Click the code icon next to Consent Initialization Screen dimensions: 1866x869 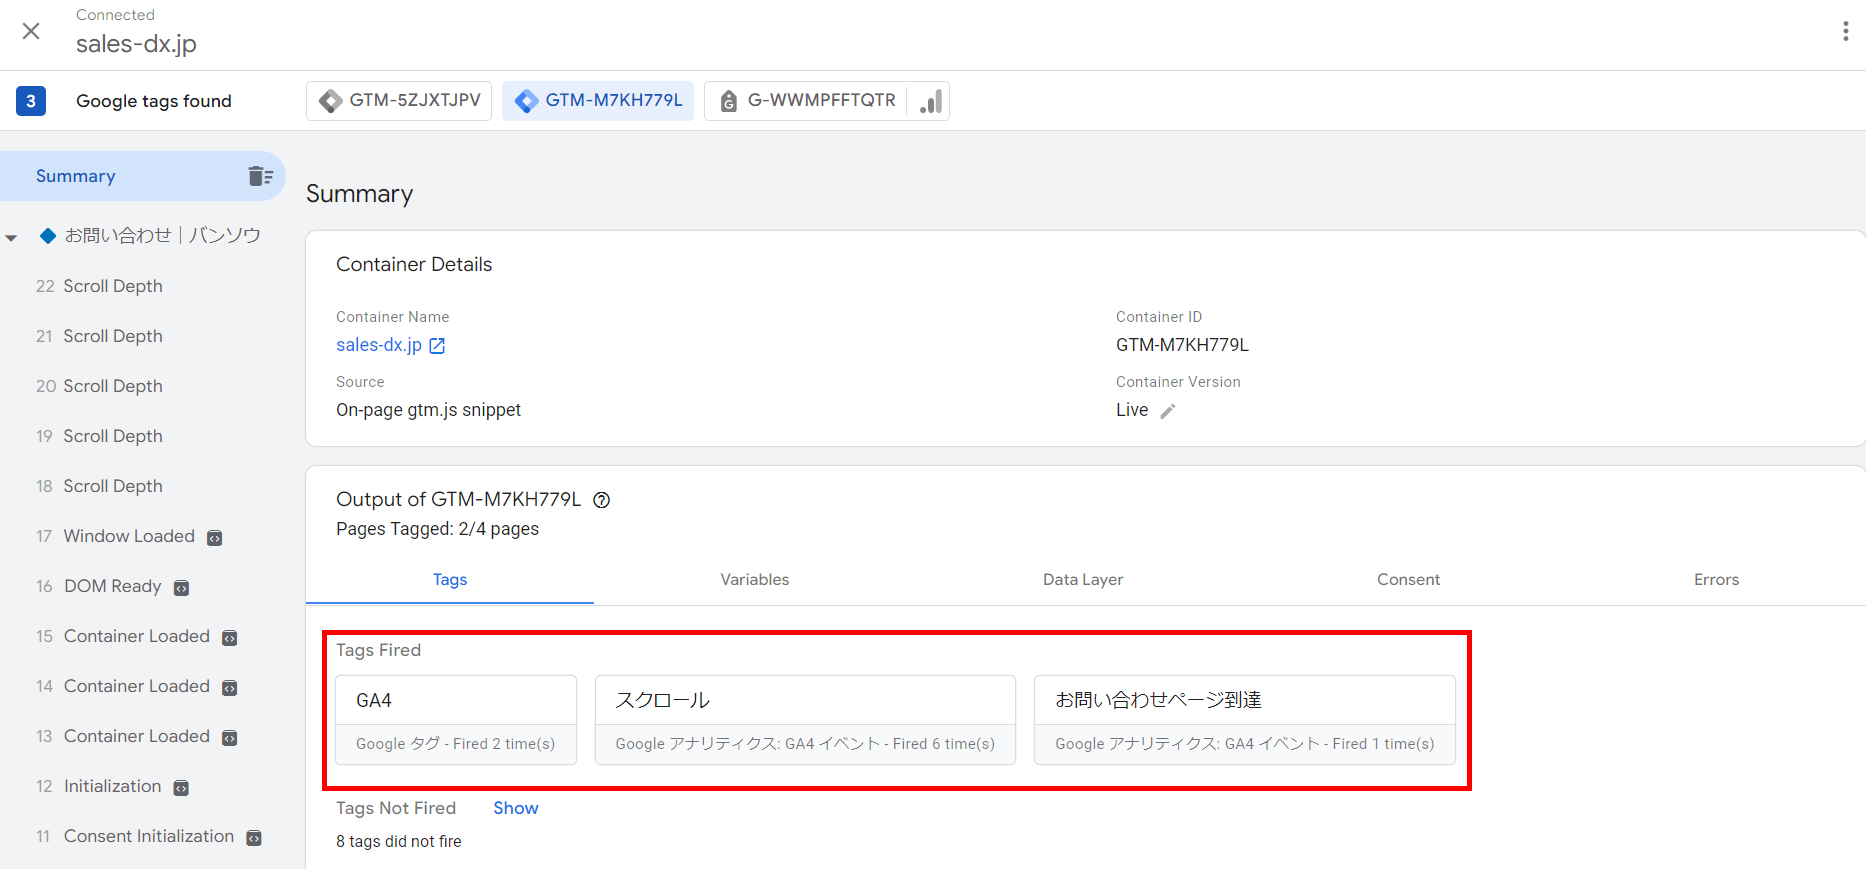click(254, 838)
